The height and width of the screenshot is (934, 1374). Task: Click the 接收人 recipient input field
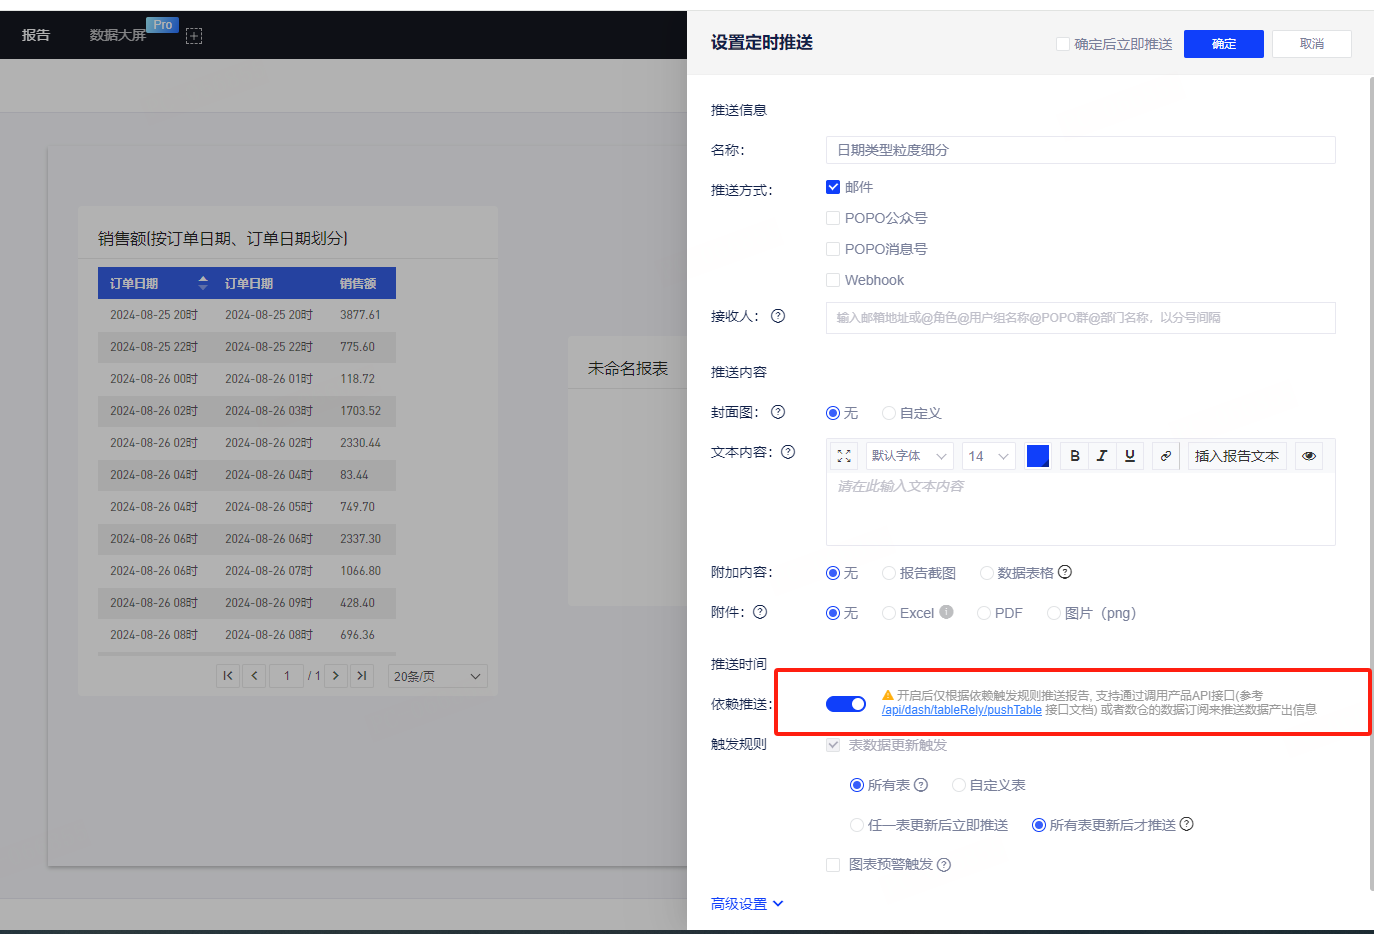coord(1080,318)
